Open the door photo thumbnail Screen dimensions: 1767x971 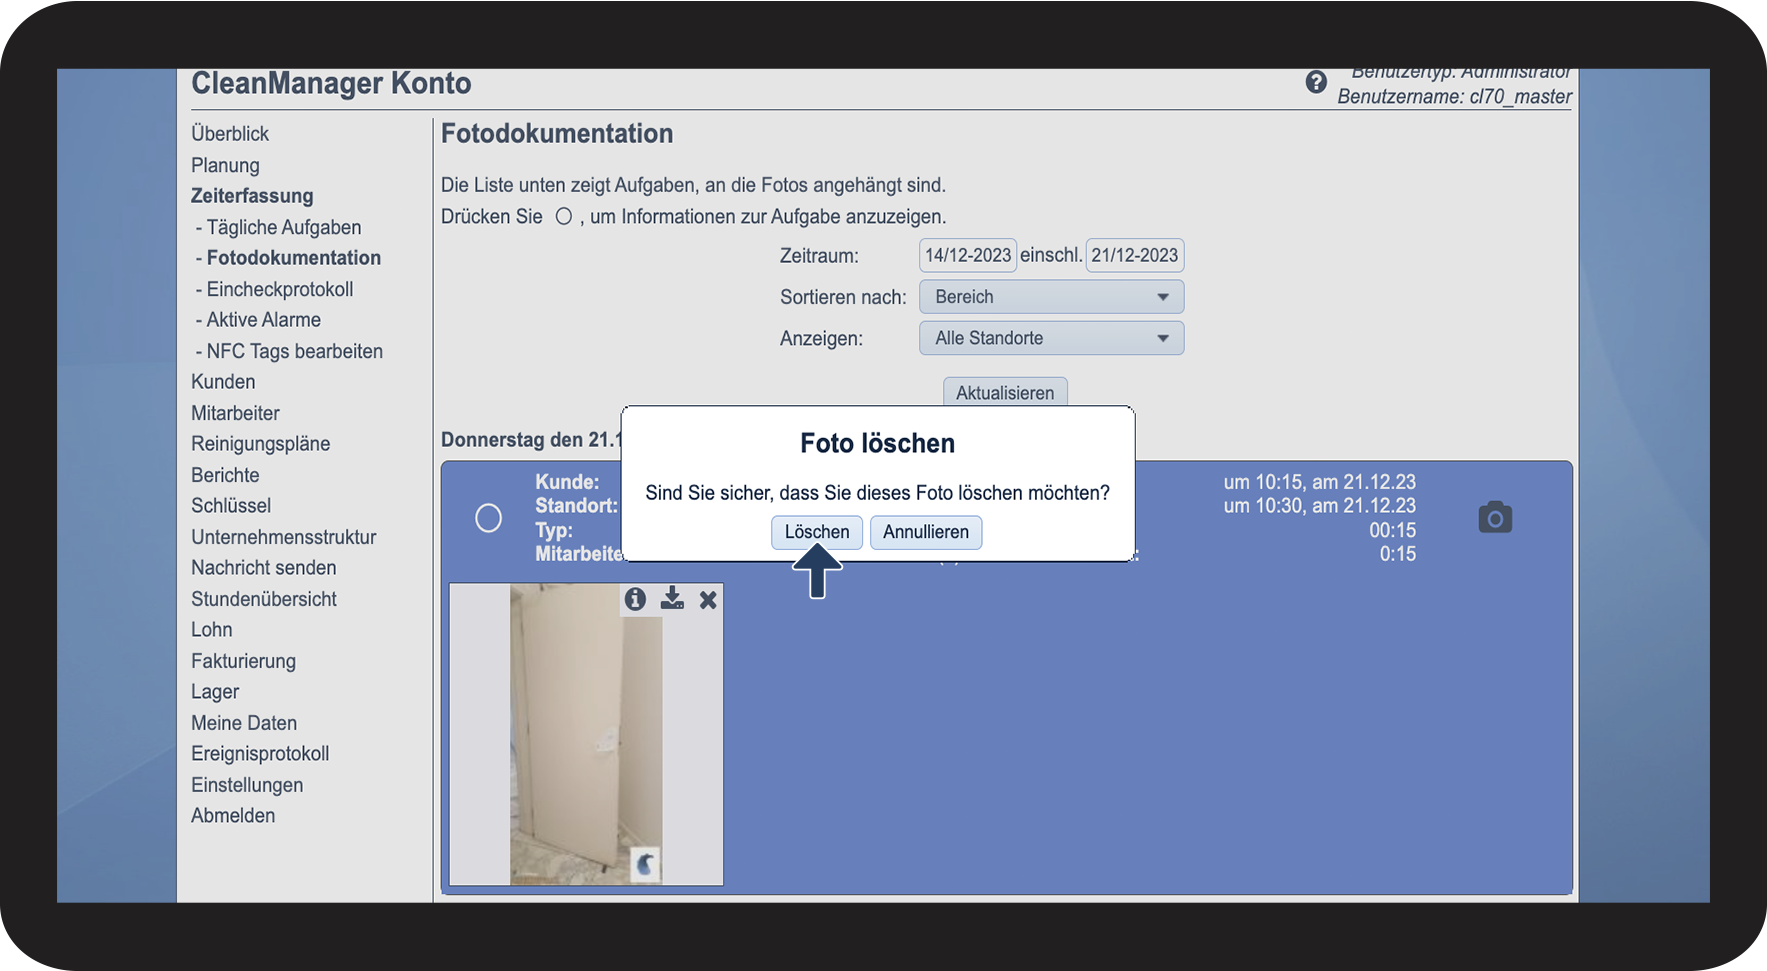[586, 734]
